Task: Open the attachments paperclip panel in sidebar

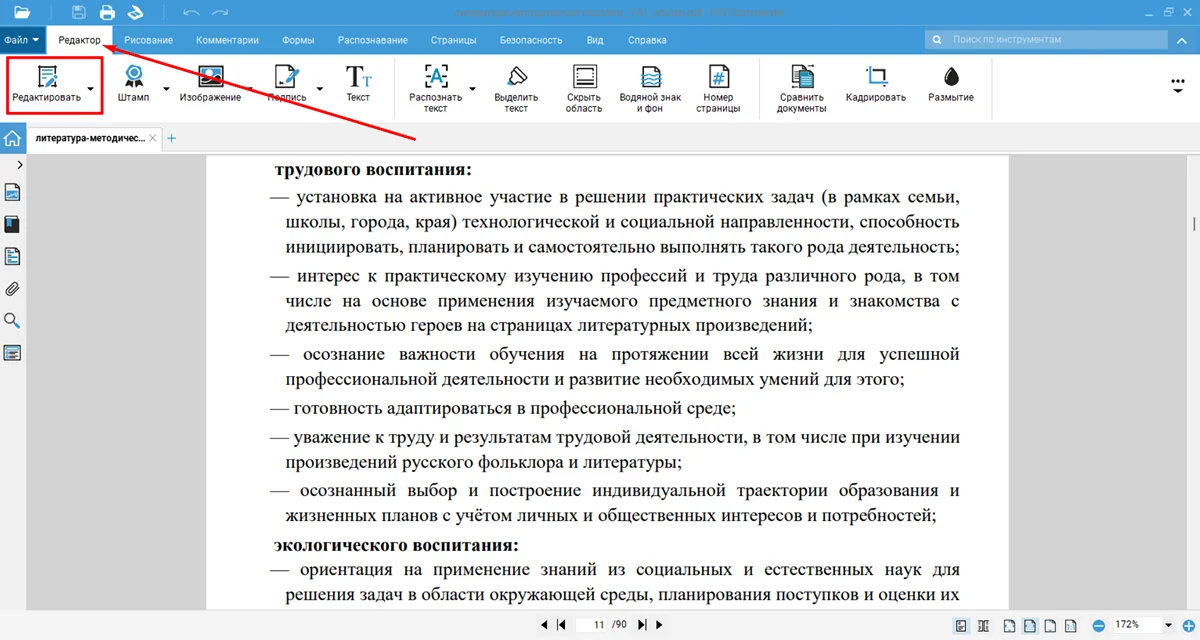Action: point(13,289)
